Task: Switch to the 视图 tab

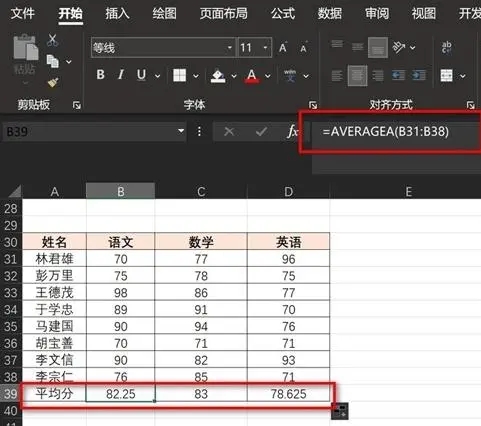Action: (x=424, y=13)
